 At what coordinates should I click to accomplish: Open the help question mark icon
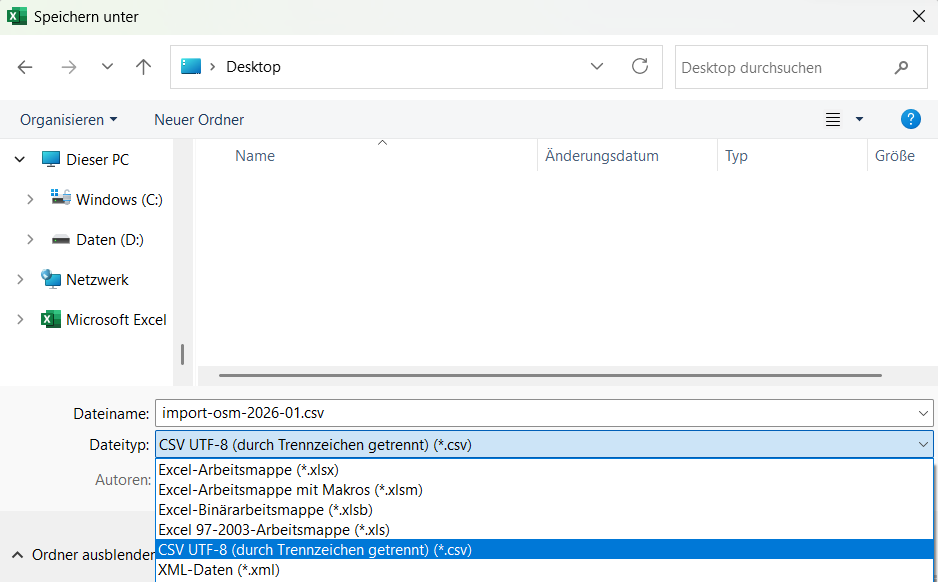(x=910, y=119)
